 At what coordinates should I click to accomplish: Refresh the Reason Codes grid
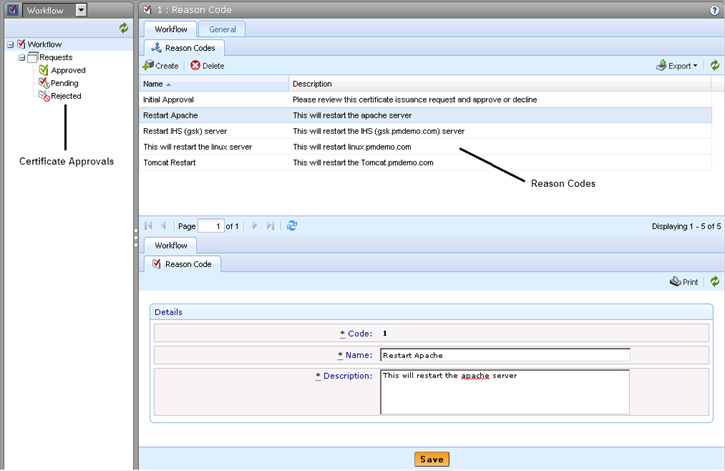pos(714,66)
